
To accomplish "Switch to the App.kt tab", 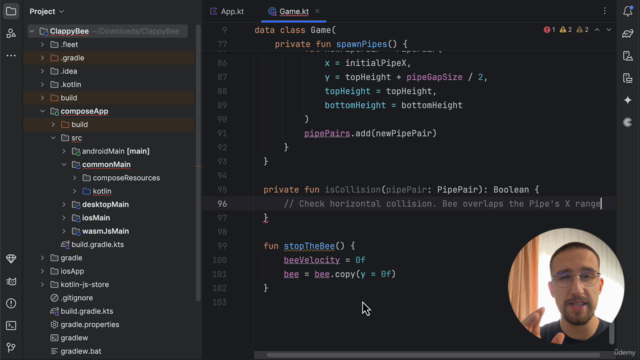I will [227, 11].
